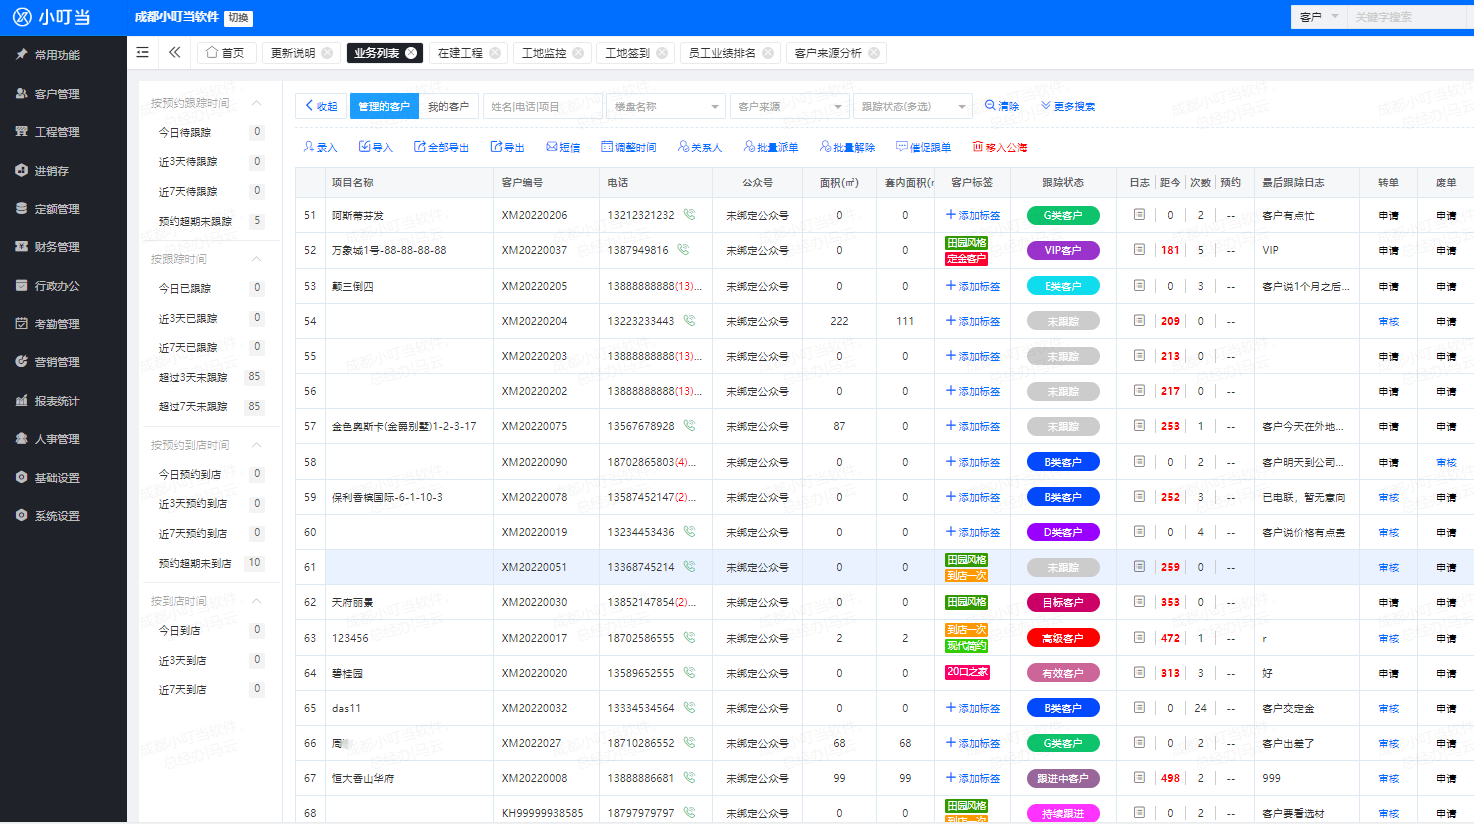
Task: Select 我的客户 tab
Action: 448,106
